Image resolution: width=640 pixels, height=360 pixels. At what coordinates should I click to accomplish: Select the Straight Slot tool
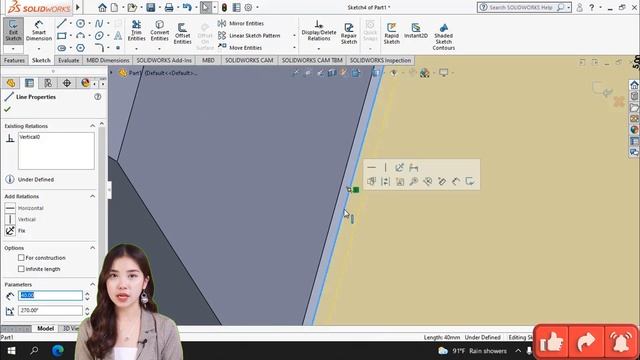61,48
